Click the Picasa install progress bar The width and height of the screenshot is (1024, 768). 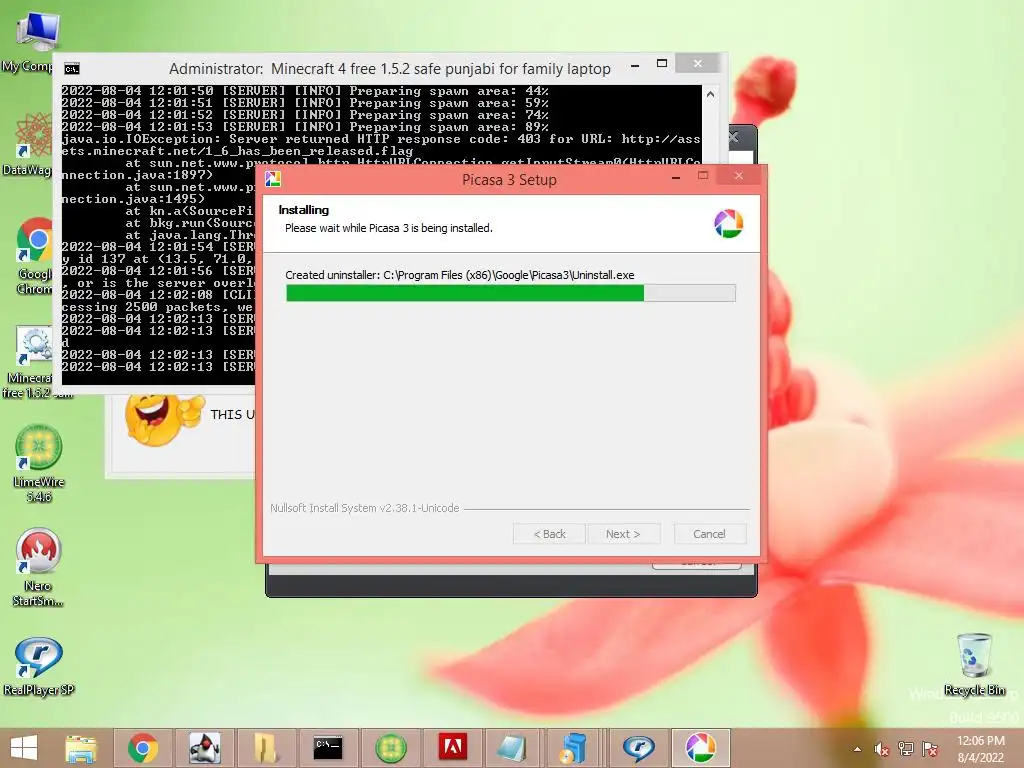tap(511, 293)
